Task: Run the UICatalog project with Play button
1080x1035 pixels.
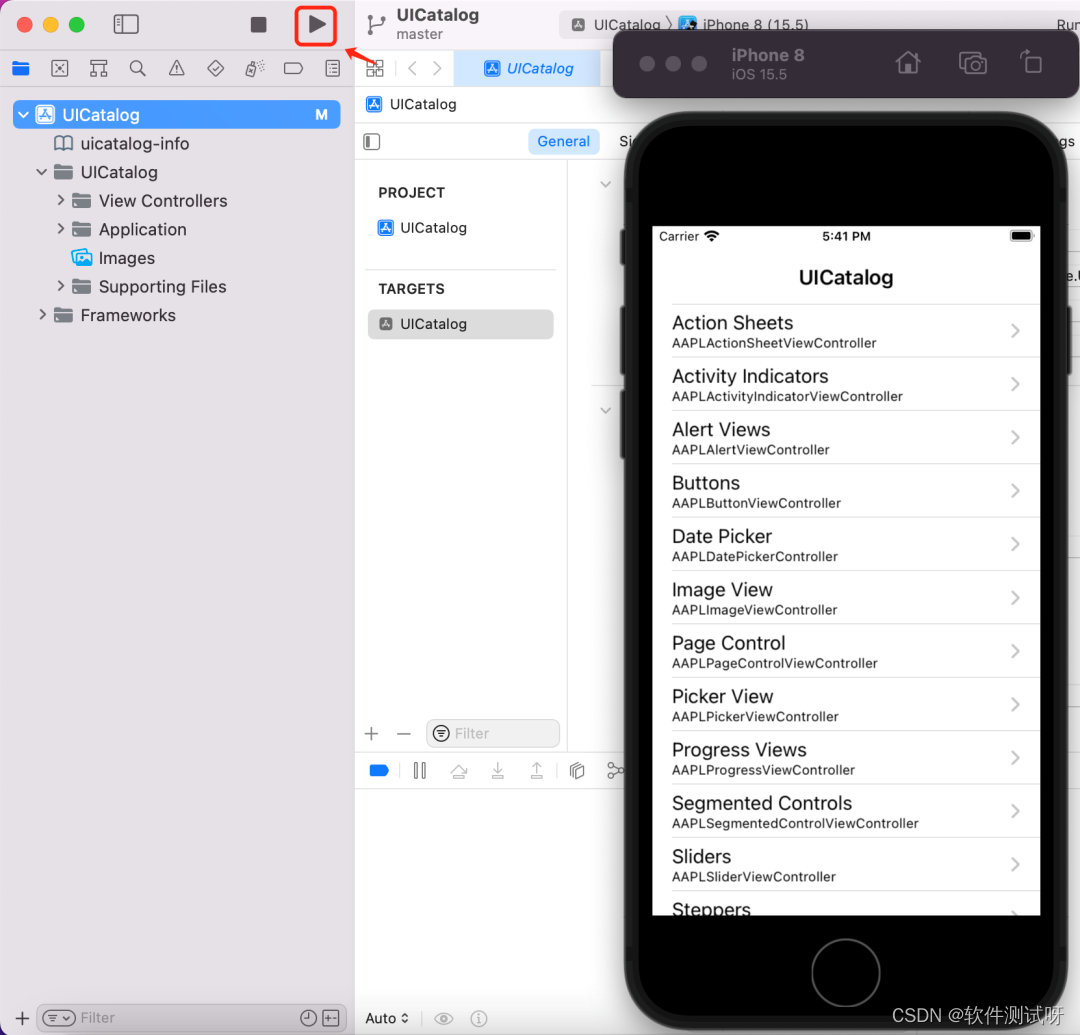Action: point(316,25)
